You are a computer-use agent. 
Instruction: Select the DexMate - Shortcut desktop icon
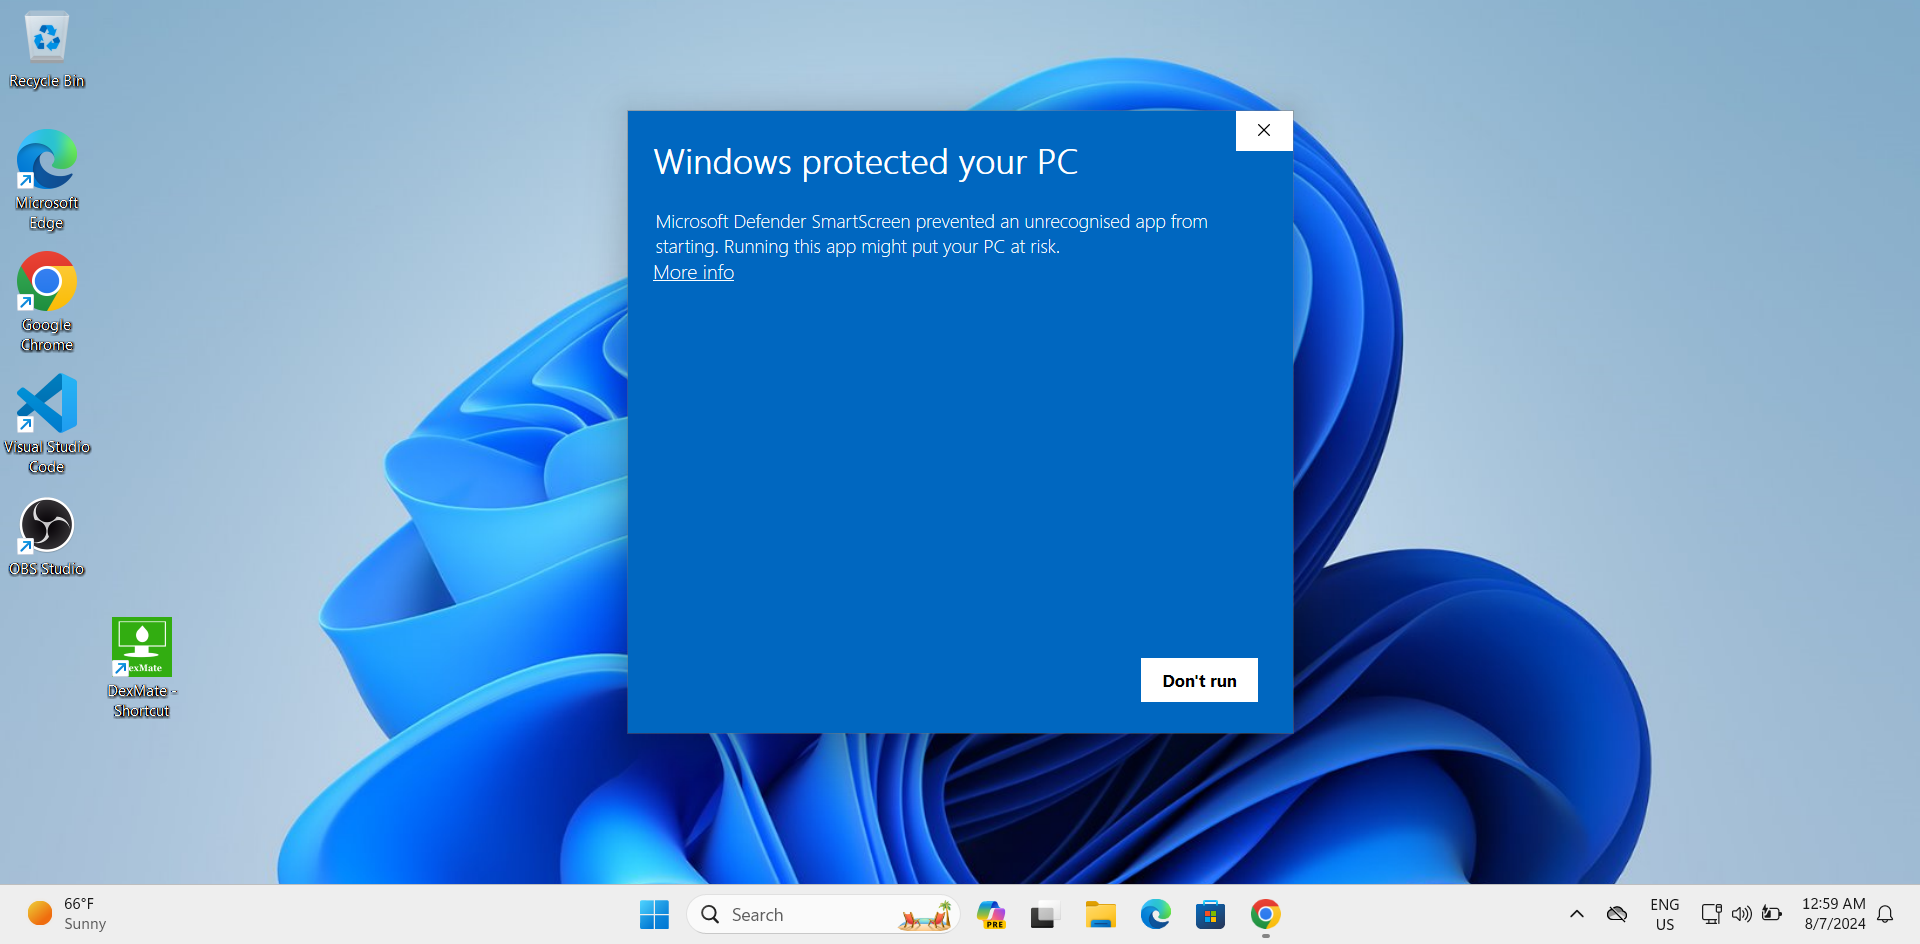pos(141,667)
